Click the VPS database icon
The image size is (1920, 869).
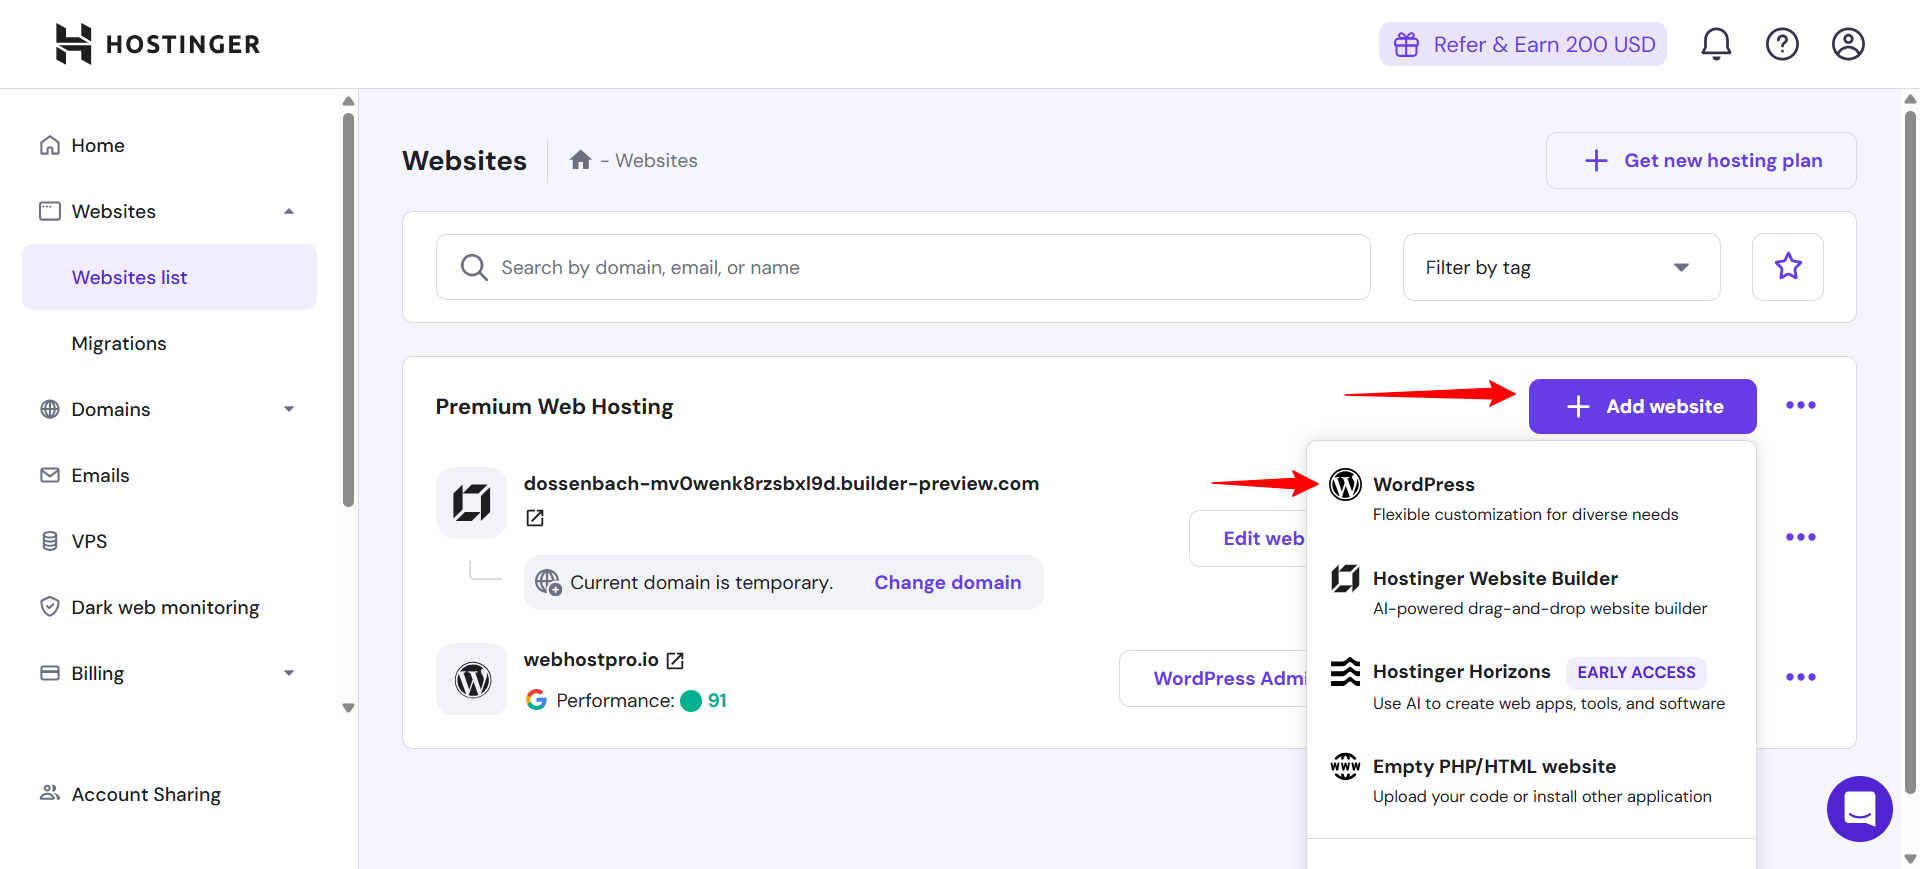50,541
